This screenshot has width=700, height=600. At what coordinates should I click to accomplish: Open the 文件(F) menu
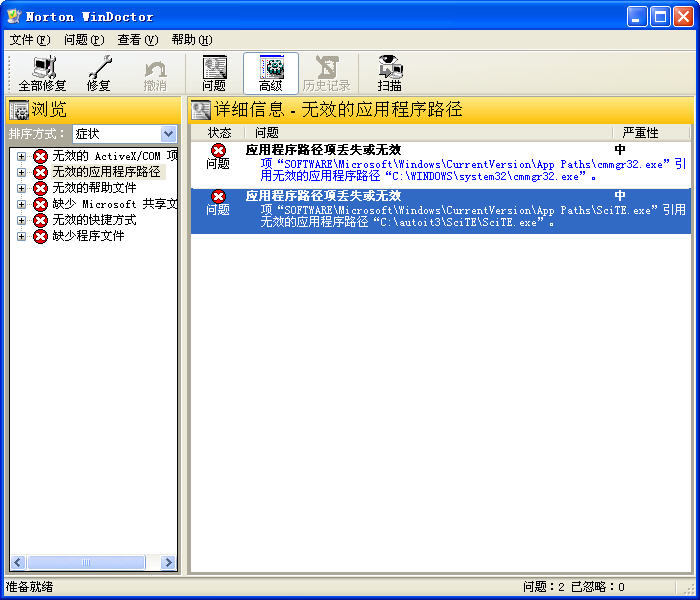pyautogui.click(x=29, y=40)
